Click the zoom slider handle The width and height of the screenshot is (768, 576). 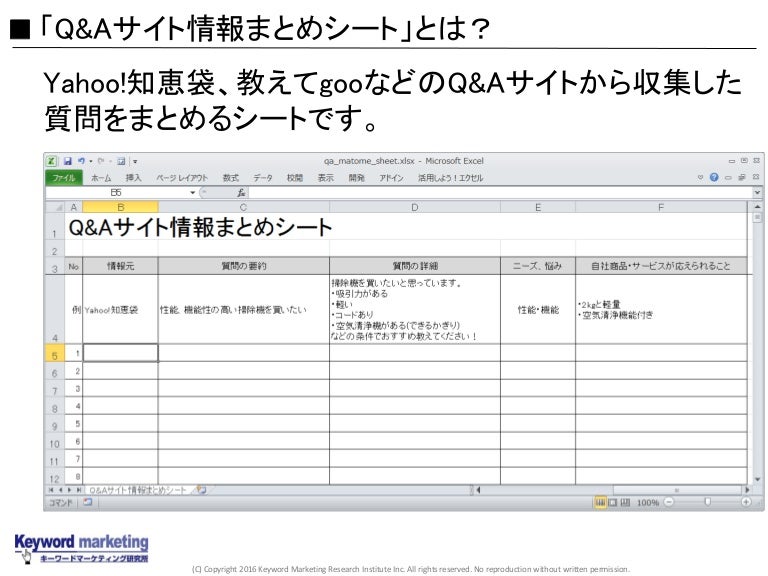click(x=707, y=503)
